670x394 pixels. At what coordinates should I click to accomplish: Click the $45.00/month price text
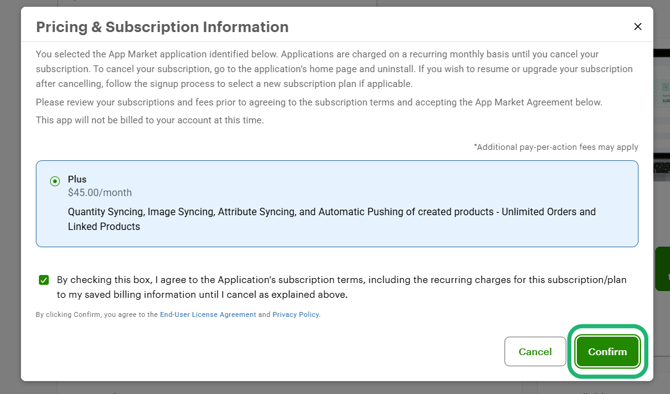click(x=100, y=193)
